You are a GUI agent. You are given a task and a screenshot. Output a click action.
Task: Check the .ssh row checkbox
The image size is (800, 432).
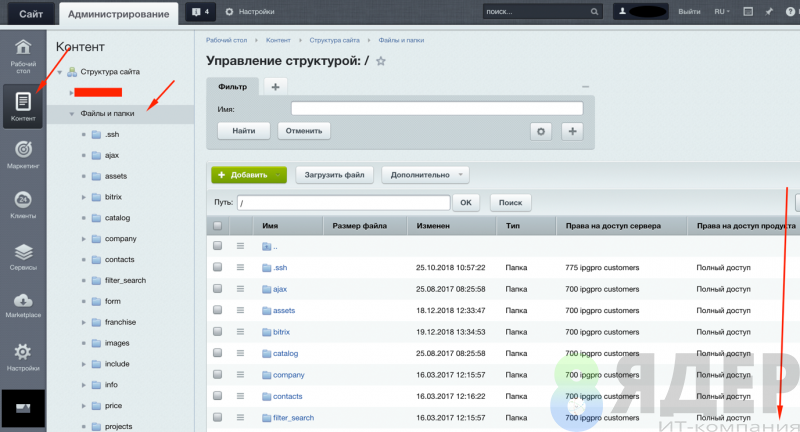pyautogui.click(x=217, y=267)
